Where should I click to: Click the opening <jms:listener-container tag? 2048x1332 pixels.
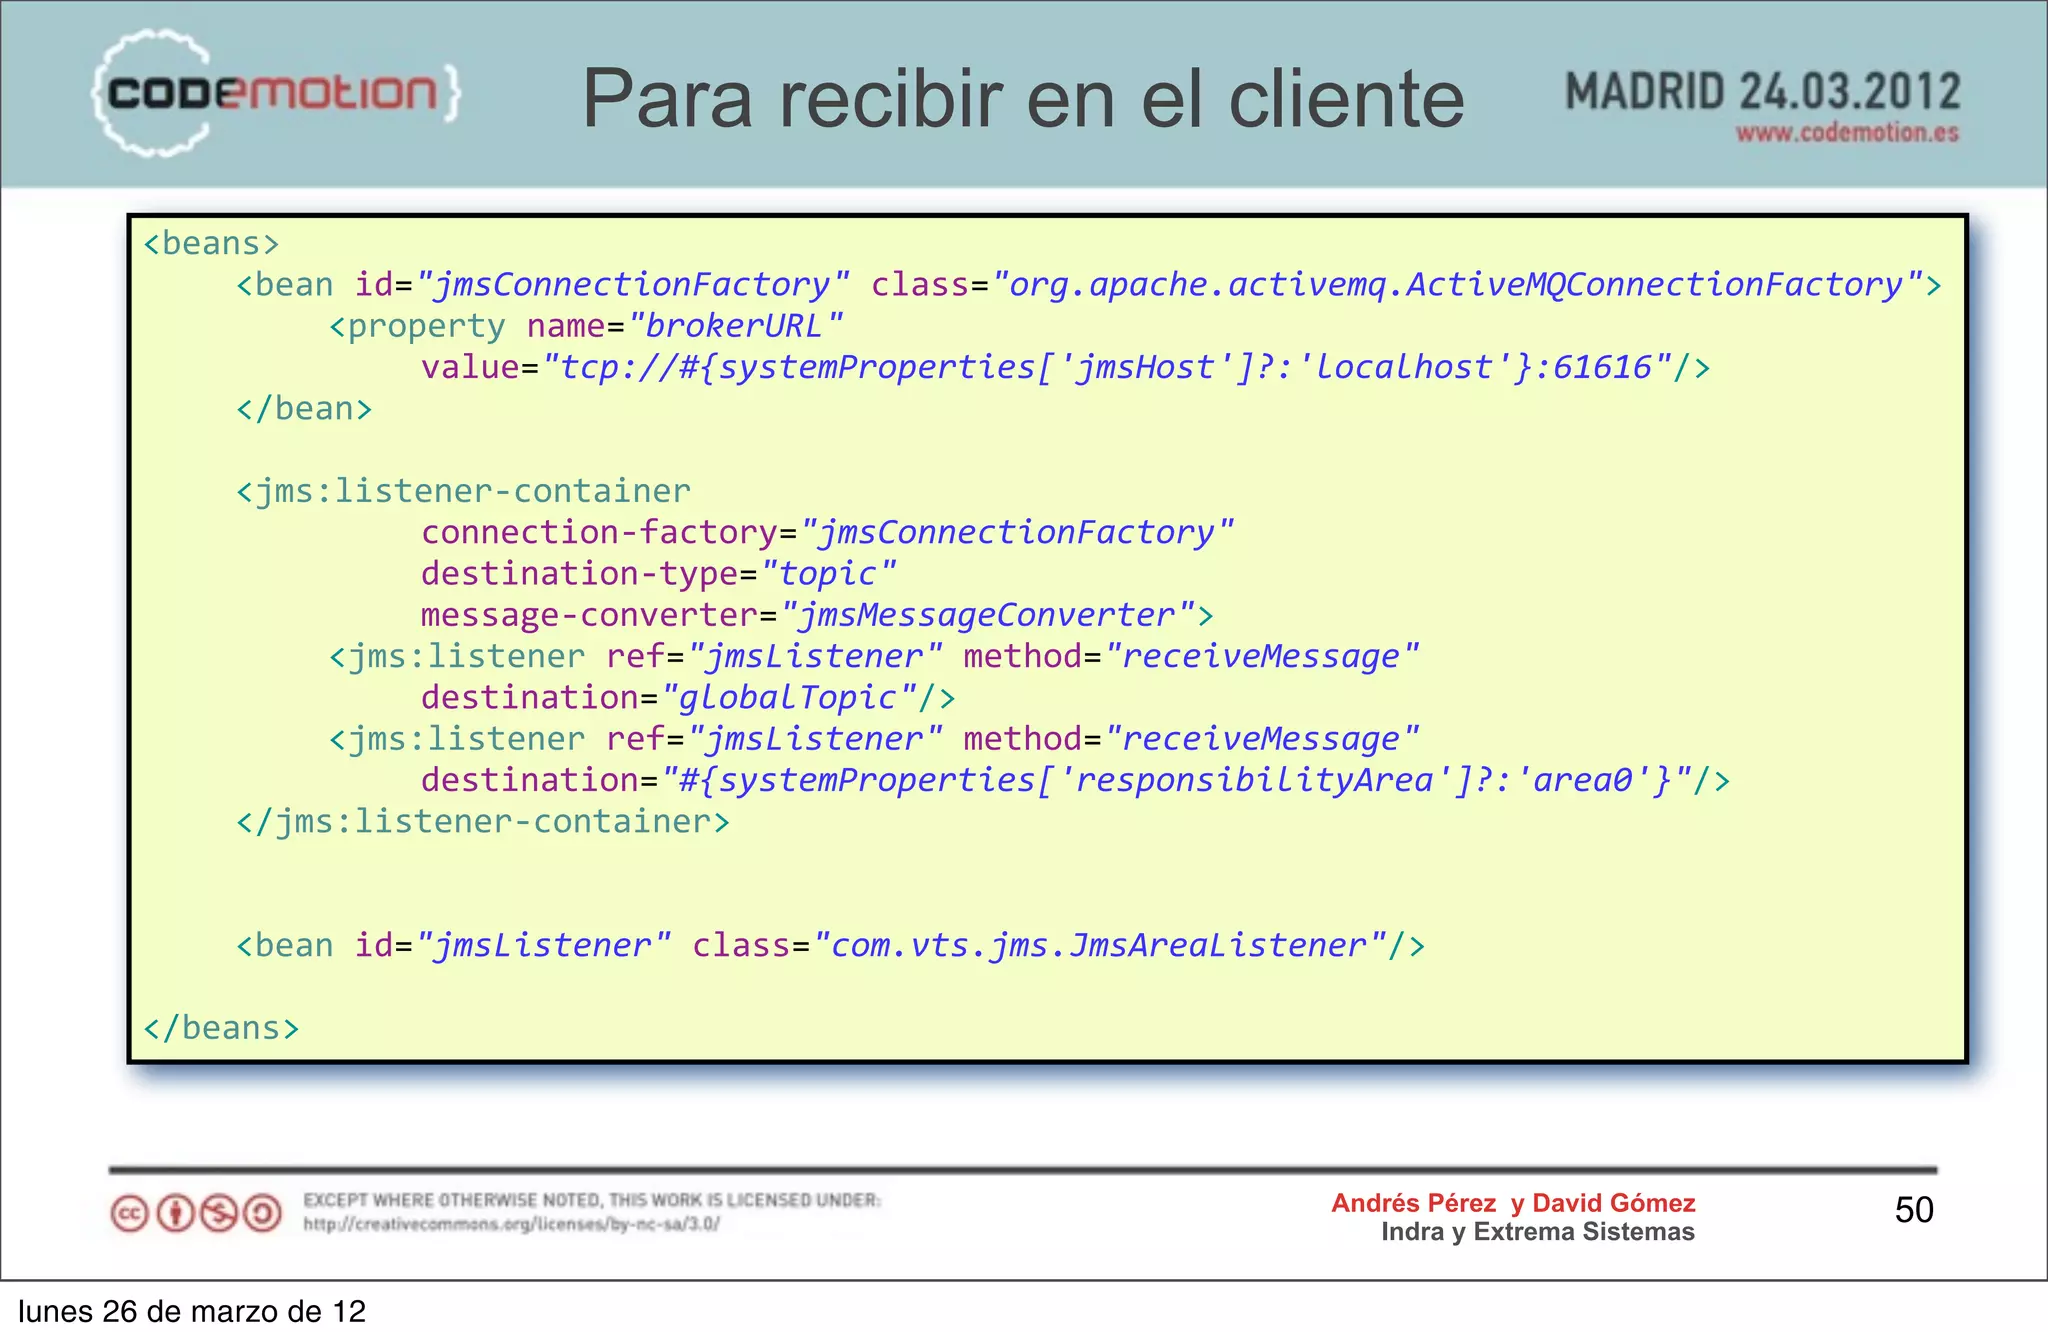point(463,492)
